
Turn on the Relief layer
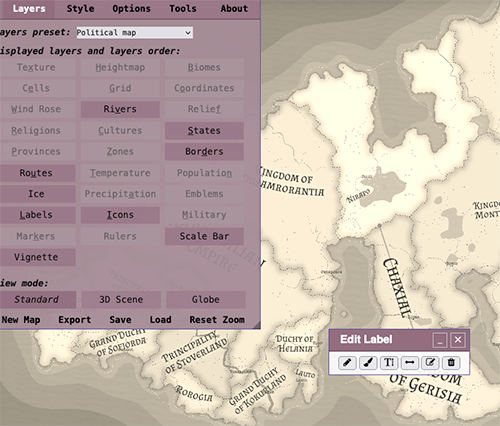tap(204, 109)
